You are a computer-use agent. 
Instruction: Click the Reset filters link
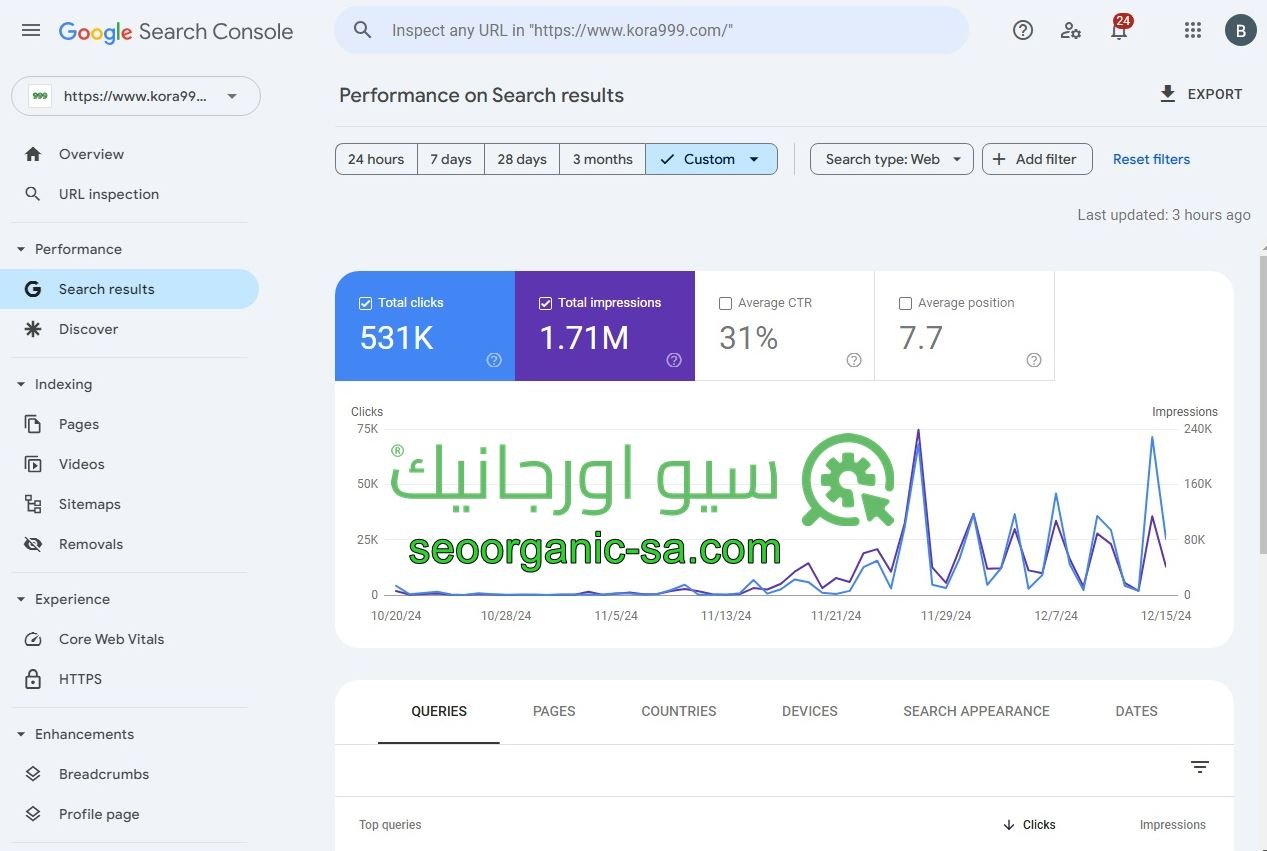click(x=1151, y=159)
